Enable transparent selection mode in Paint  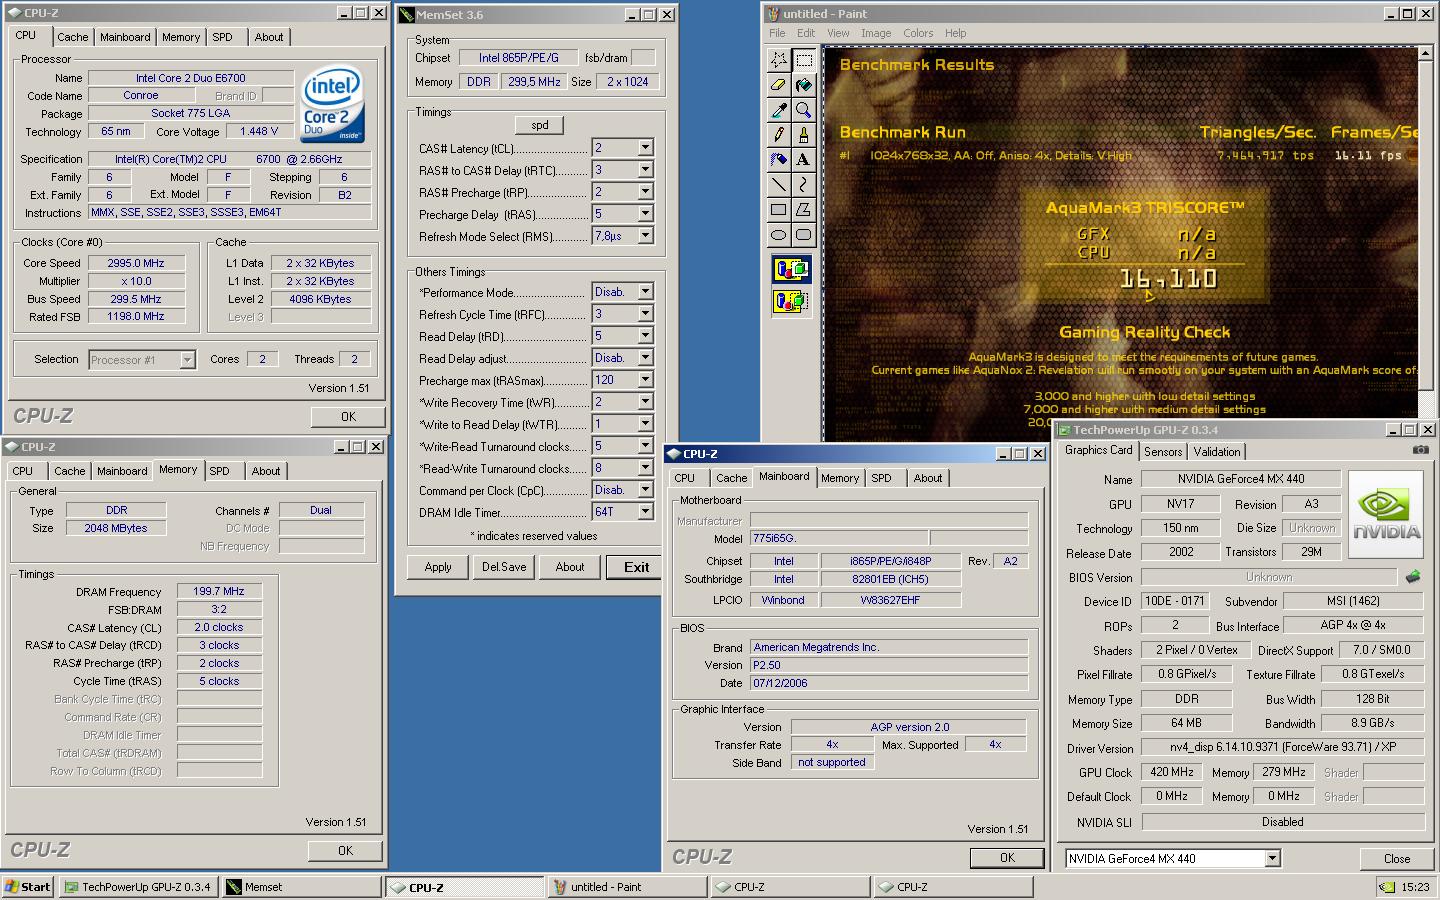[x=791, y=301]
